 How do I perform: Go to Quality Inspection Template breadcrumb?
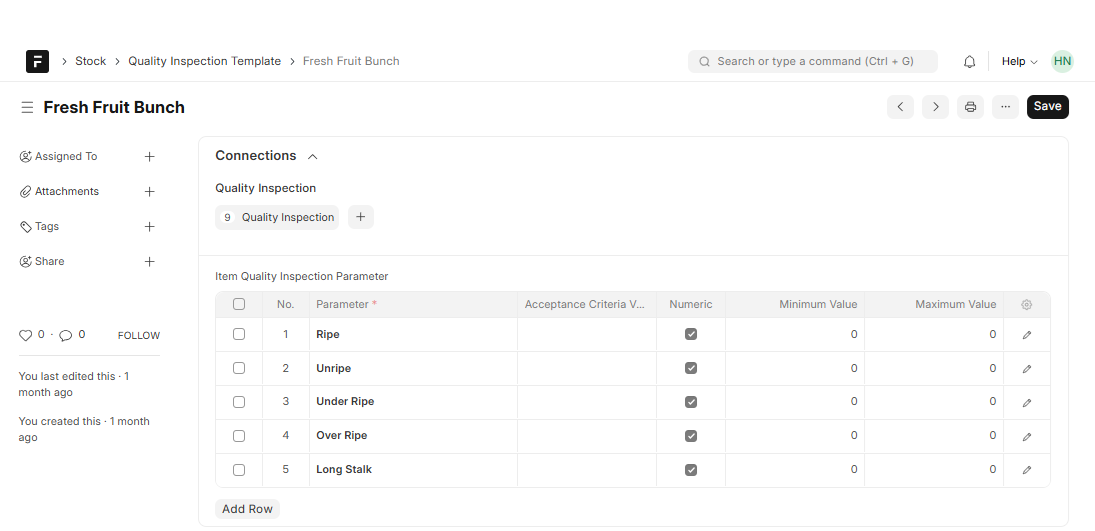(x=204, y=62)
